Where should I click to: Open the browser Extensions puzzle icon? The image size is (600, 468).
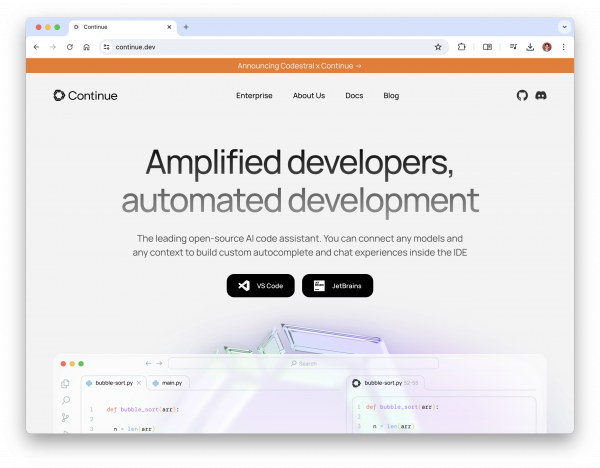click(462, 47)
